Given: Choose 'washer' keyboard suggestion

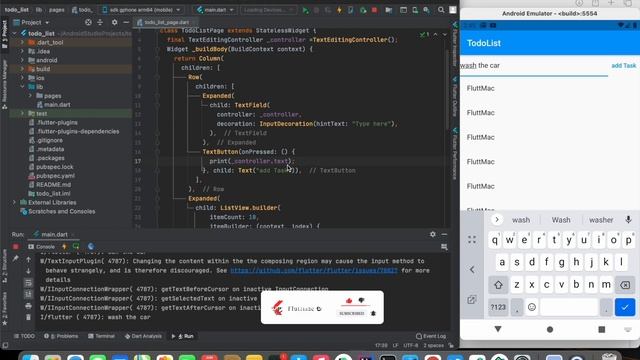Looking at the screenshot, I should point(601,220).
